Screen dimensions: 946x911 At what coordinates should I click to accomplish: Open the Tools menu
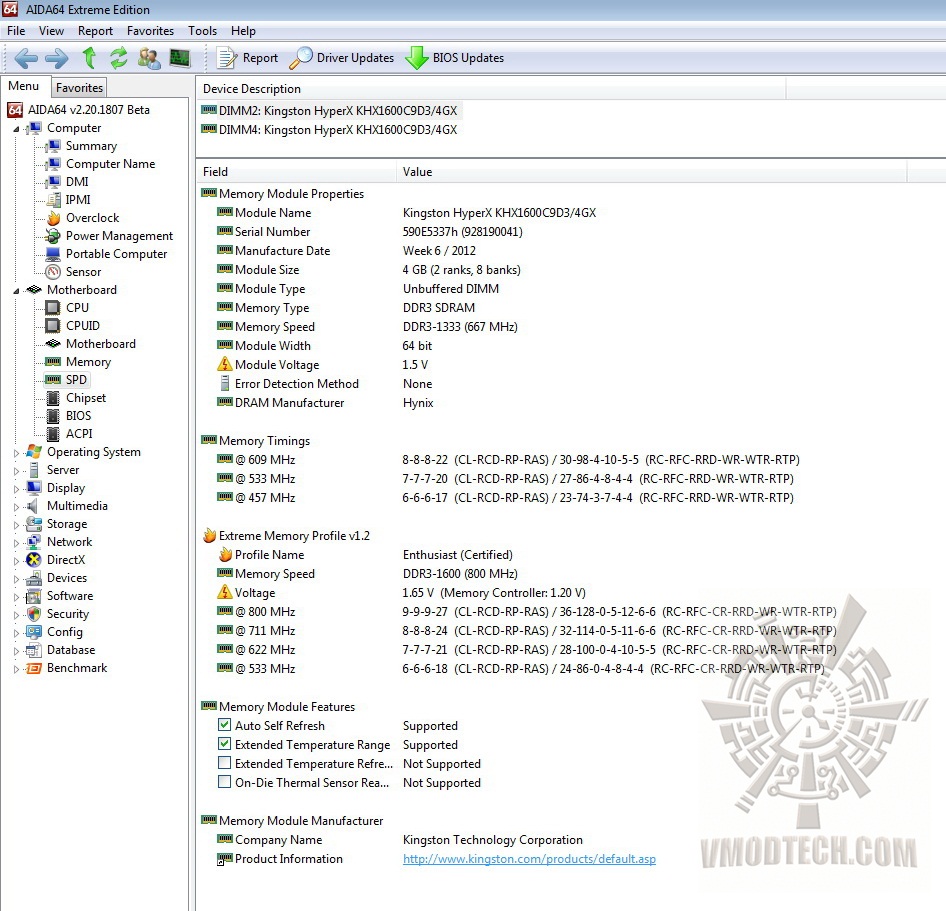pos(202,31)
